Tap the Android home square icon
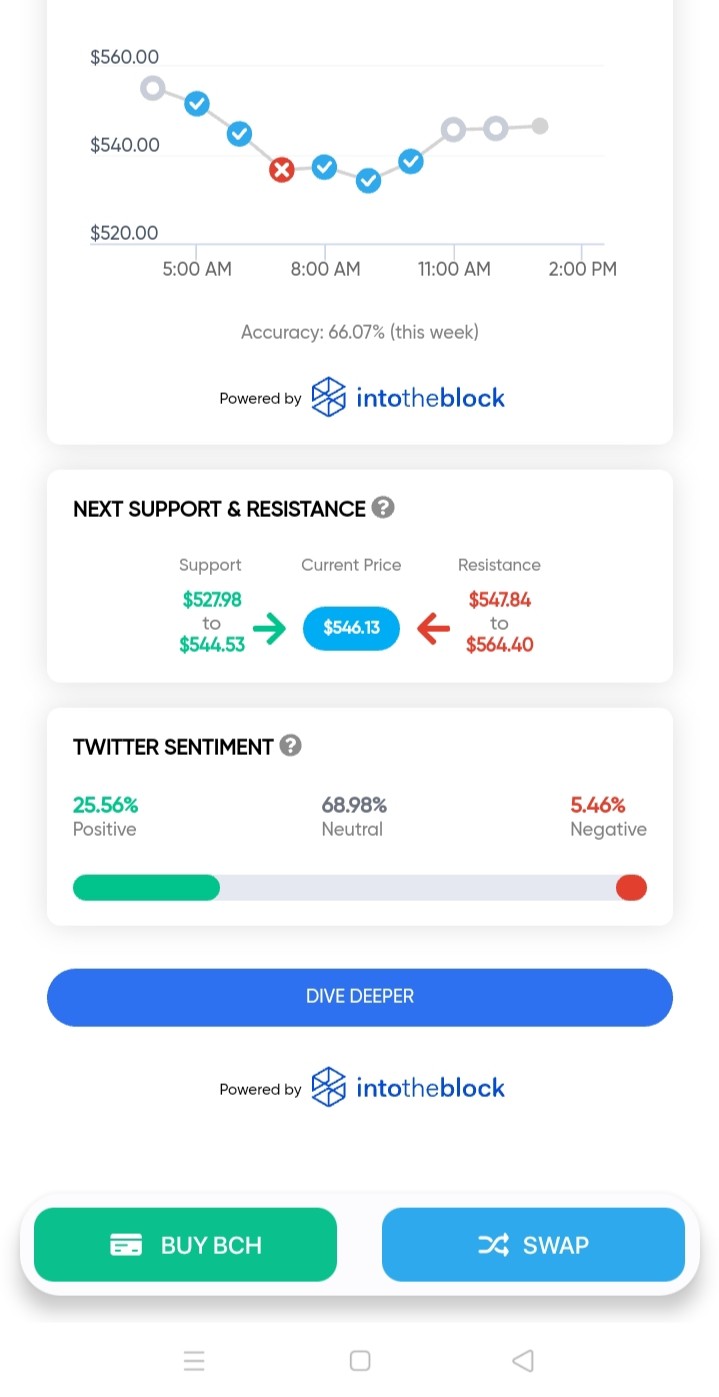719x1397 pixels. (x=360, y=1360)
